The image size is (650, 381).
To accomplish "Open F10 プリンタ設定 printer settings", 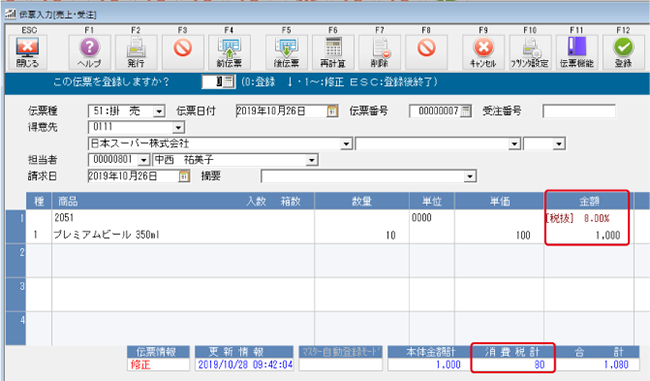I will (x=530, y=52).
